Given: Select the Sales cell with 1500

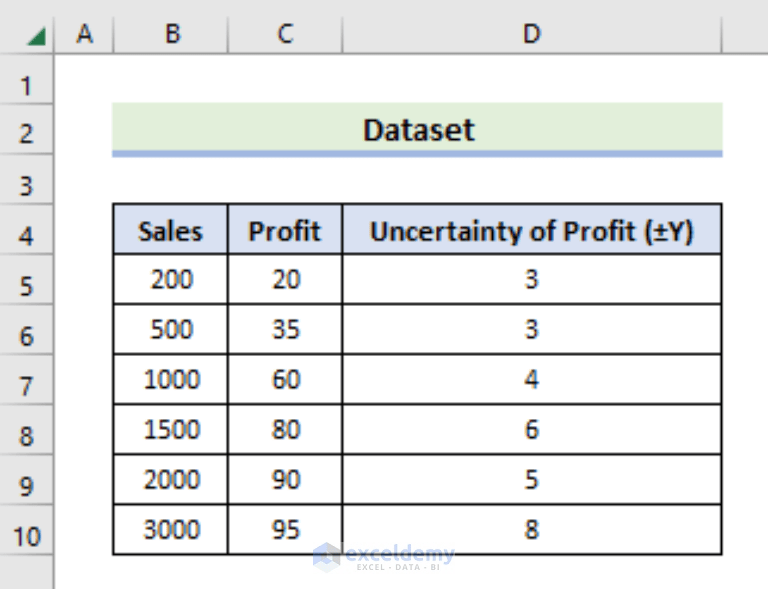Looking at the screenshot, I should [171, 429].
